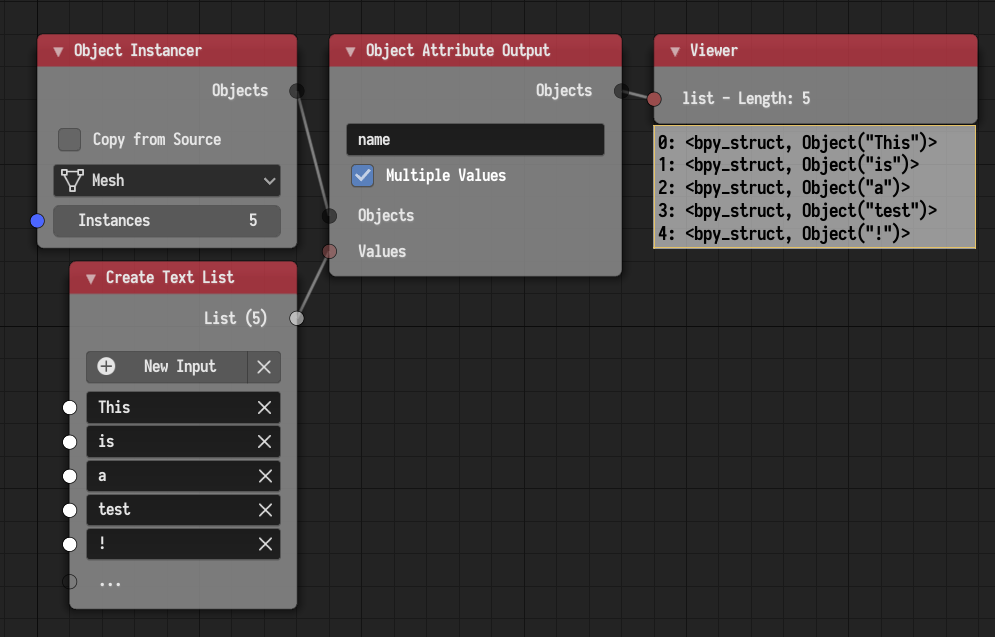This screenshot has height=637, width=995.
Task: Collapse the Object Attribute Output node
Action: 350,50
